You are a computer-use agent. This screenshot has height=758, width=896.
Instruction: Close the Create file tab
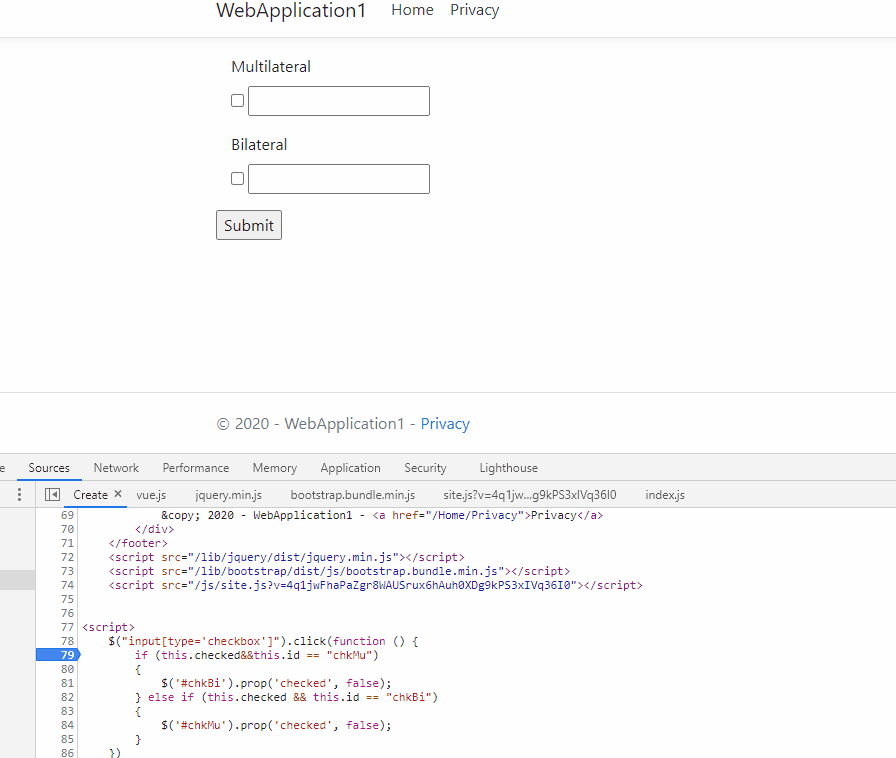(118, 494)
